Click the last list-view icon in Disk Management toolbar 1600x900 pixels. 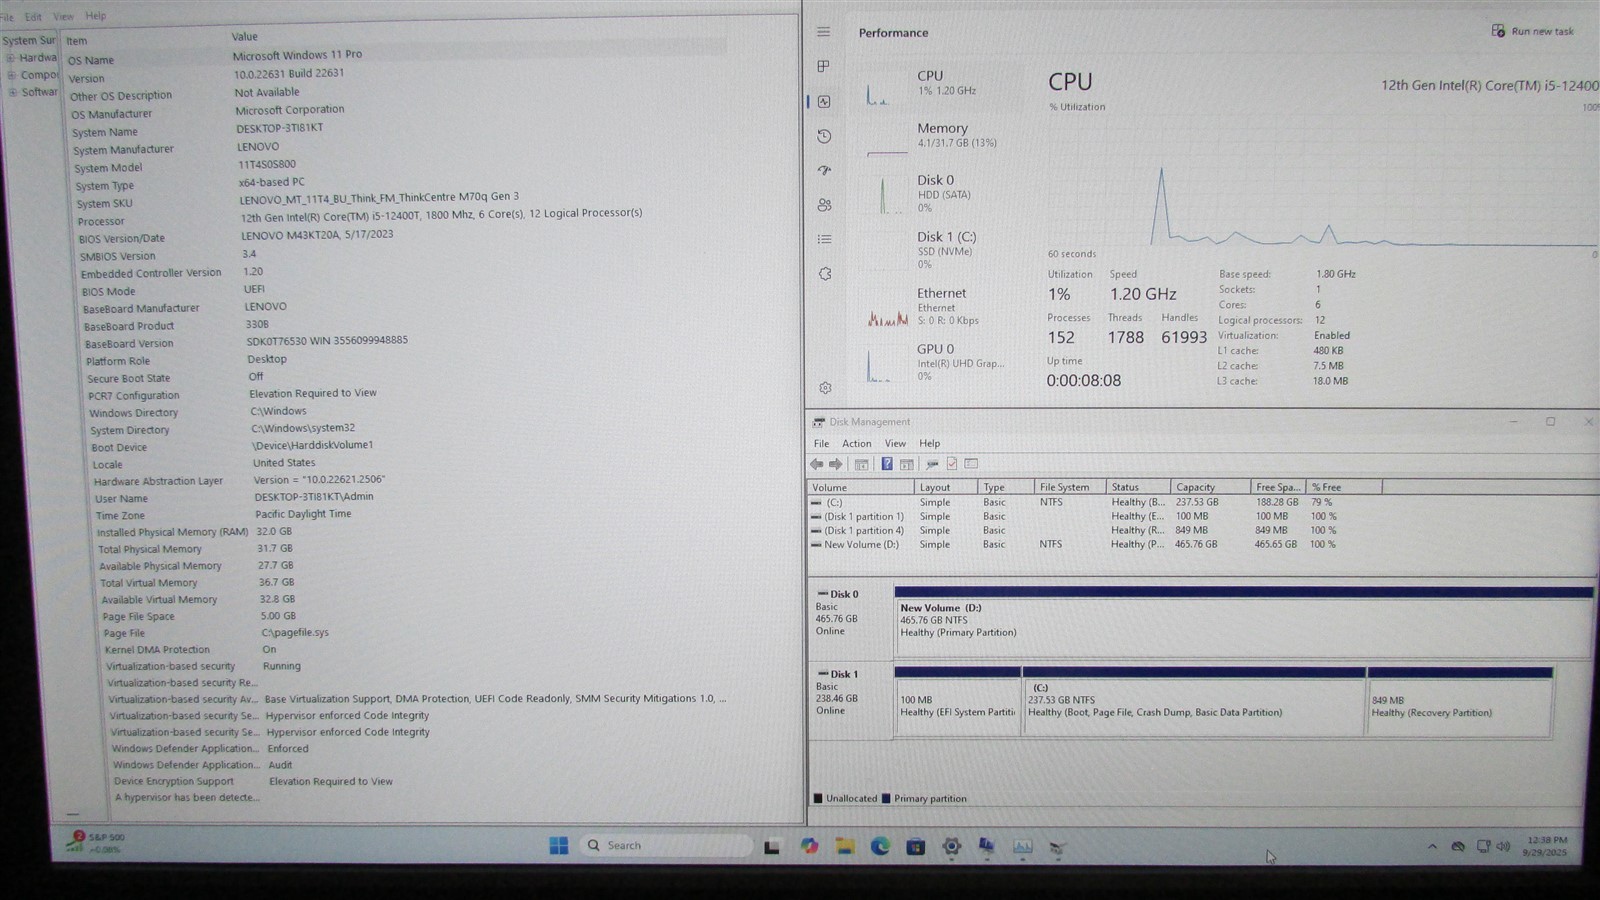971,464
